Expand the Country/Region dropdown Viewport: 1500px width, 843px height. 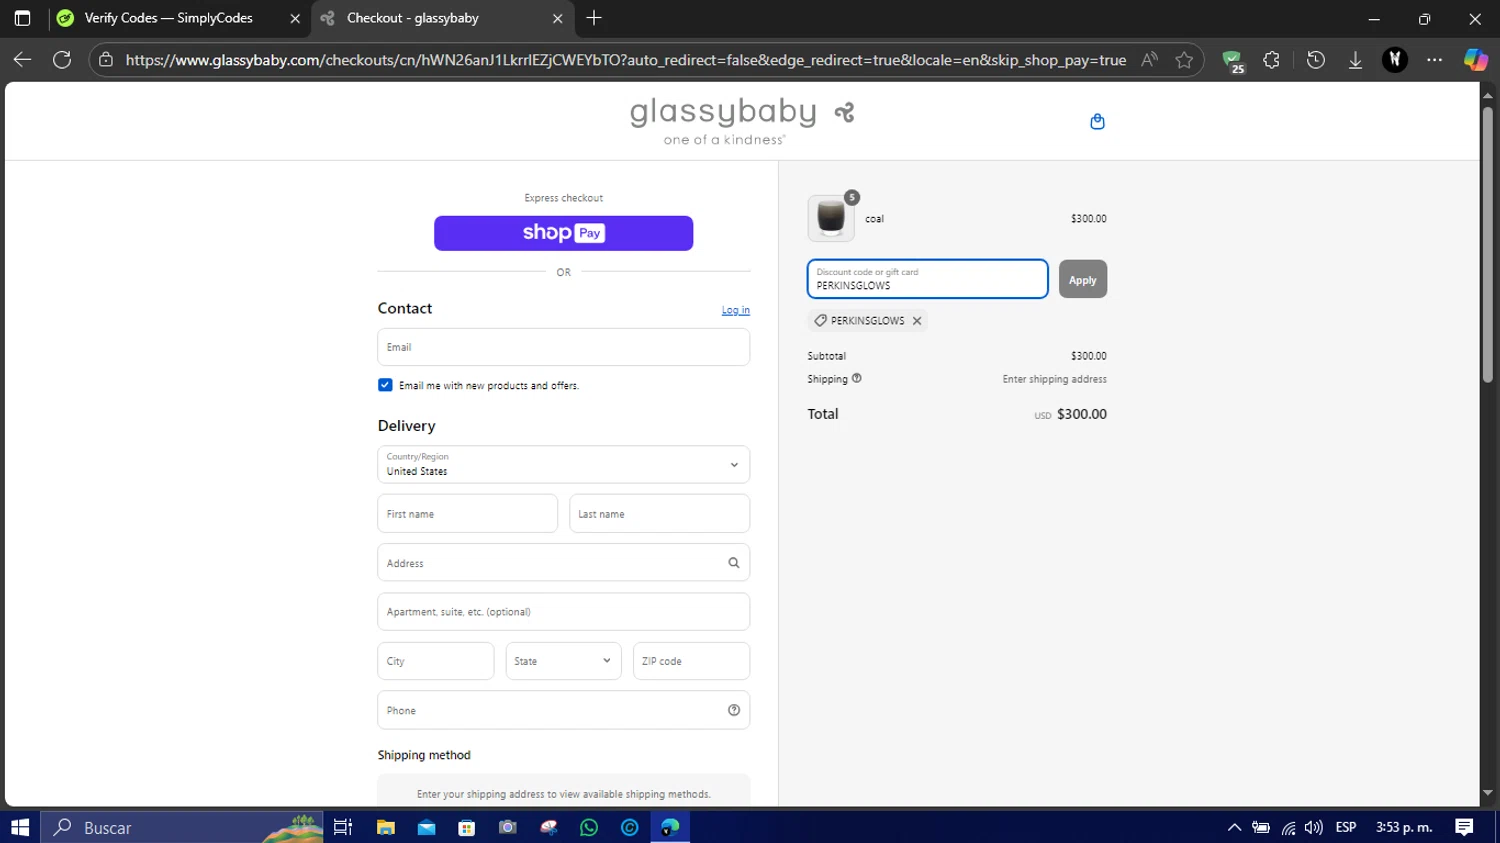coord(563,464)
